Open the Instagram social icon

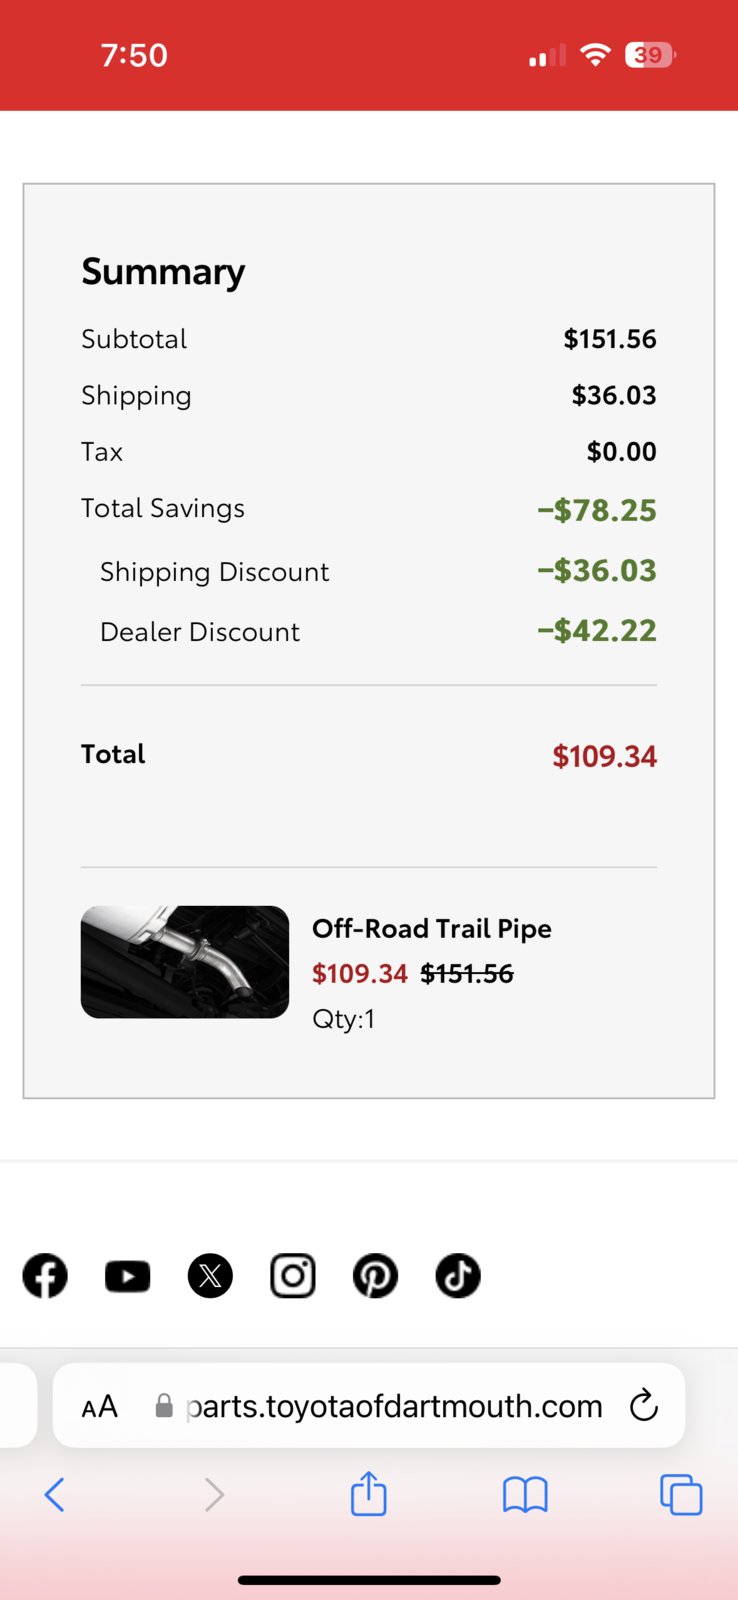[x=293, y=1276]
